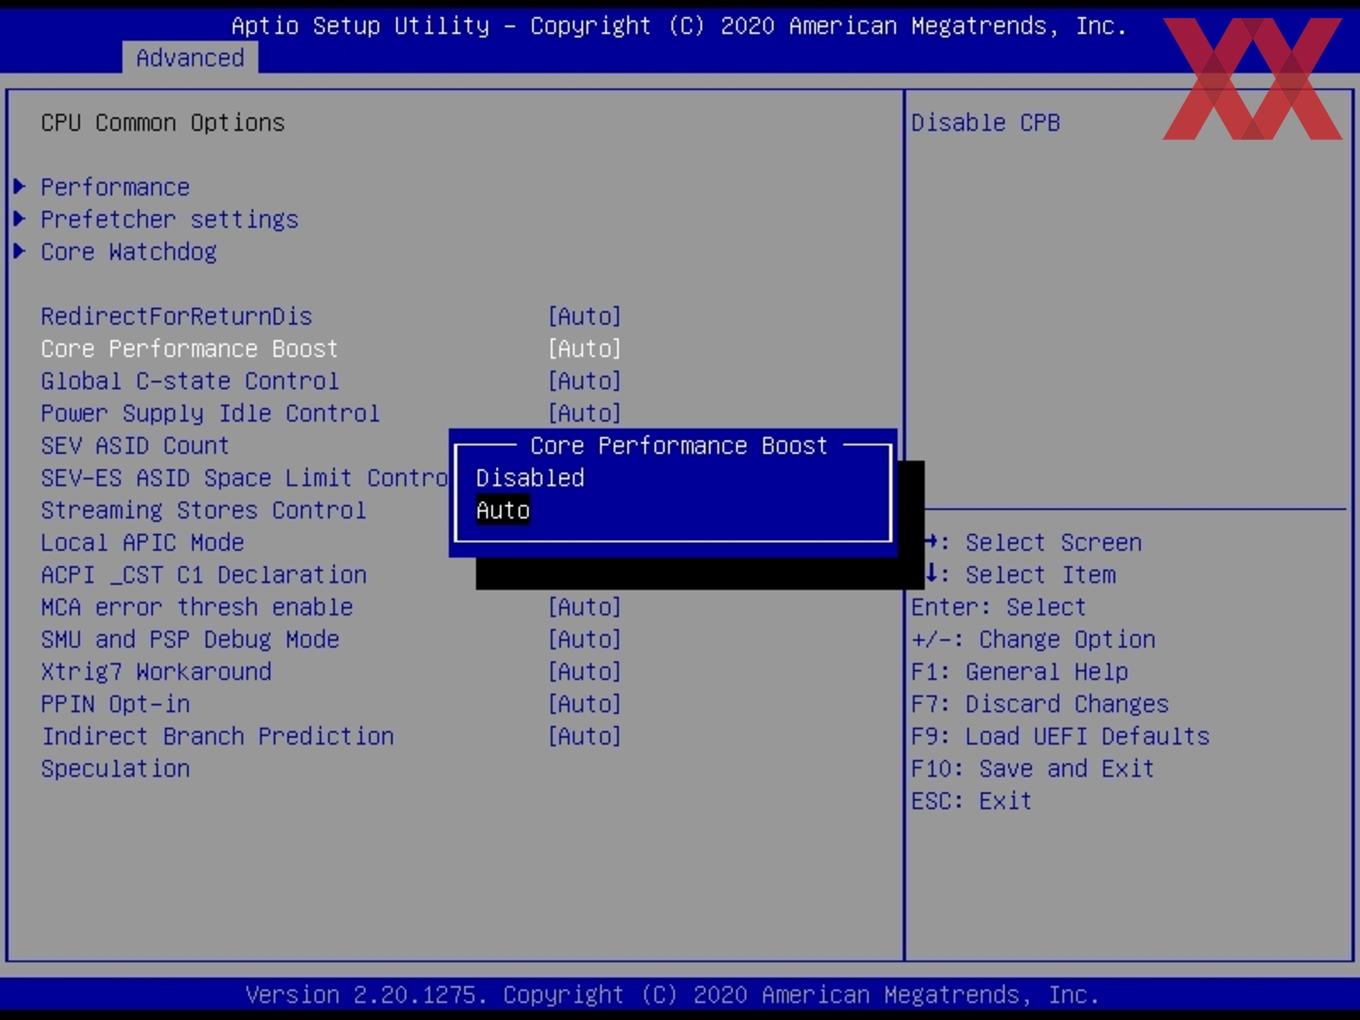Select the Streaming Stores Control label
Viewport: 1360px width, 1020px height.
click(x=203, y=510)
